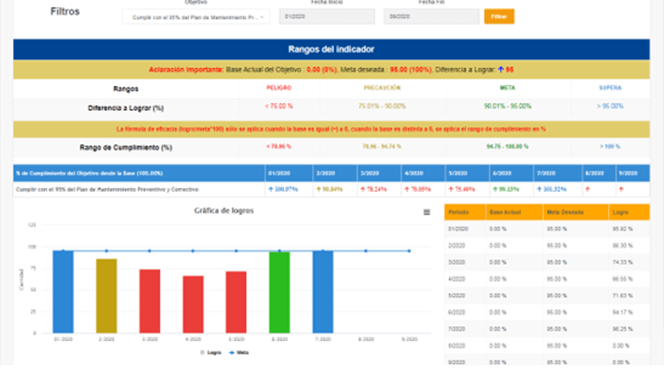Click the Meta Deseada column header
This screenshot has width=664, height=375.
[x=575, y=212]
